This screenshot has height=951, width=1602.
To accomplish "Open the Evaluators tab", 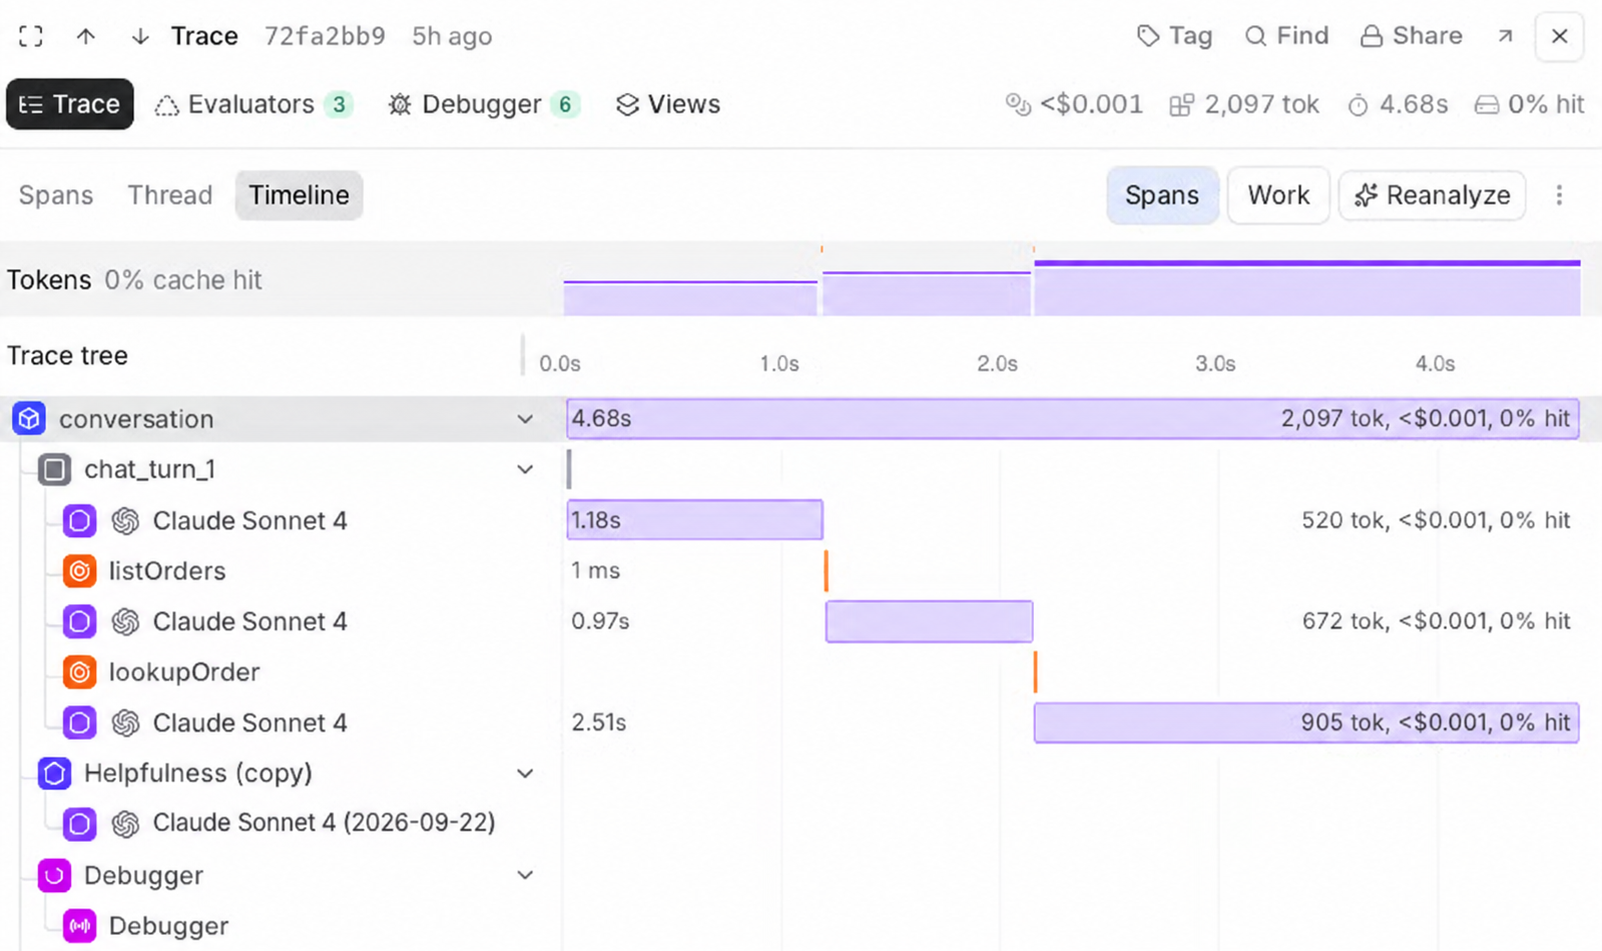I will (254, 104).
